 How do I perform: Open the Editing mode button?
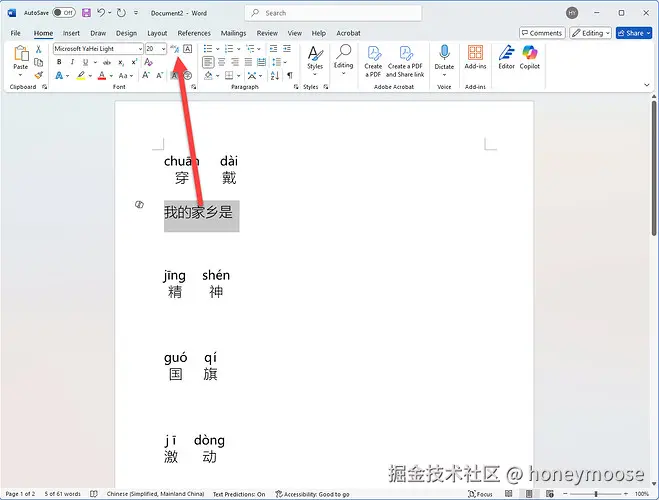[x=590, y=33]
